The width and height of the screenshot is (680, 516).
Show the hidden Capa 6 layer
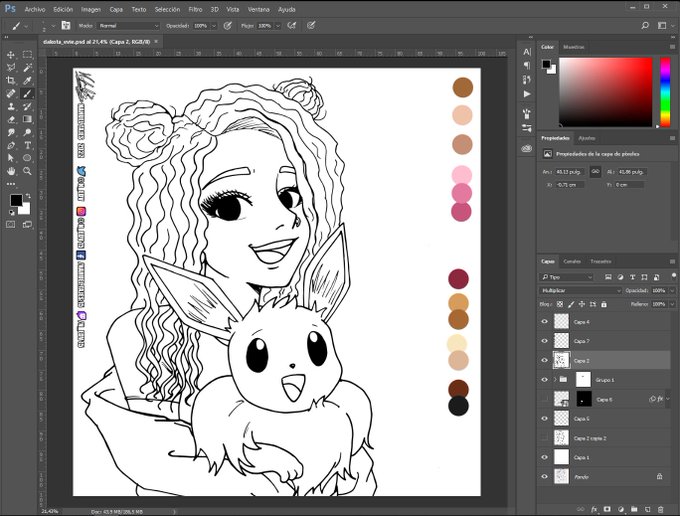545,399
